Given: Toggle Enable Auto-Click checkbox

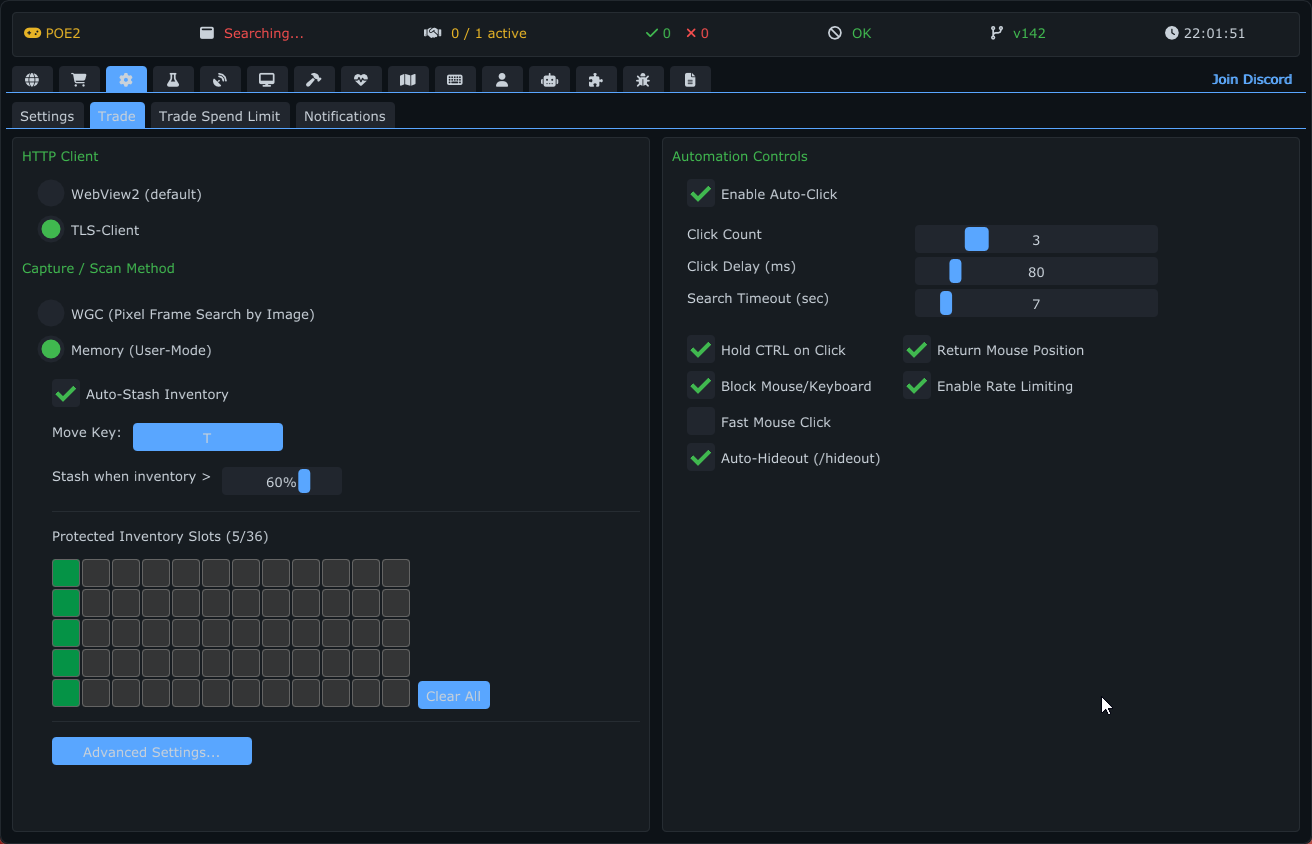Looking at the screenshot, I should [701, 194].
